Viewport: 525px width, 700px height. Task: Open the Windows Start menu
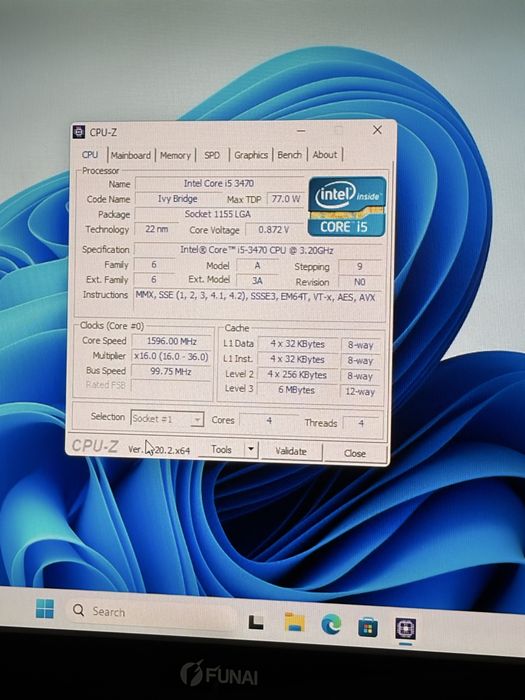(45, 609)
